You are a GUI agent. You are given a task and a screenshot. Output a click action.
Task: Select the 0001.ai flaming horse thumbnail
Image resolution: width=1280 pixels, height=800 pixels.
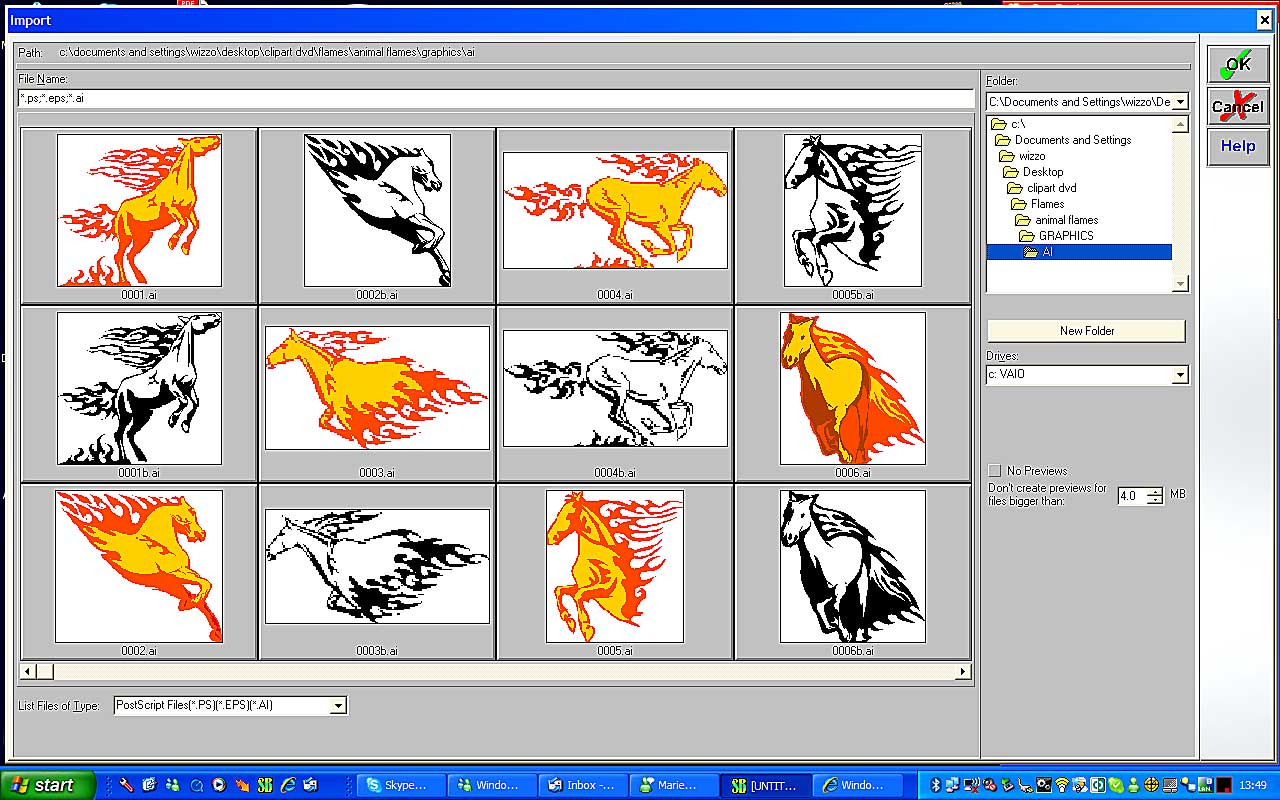tap(139, 211)
